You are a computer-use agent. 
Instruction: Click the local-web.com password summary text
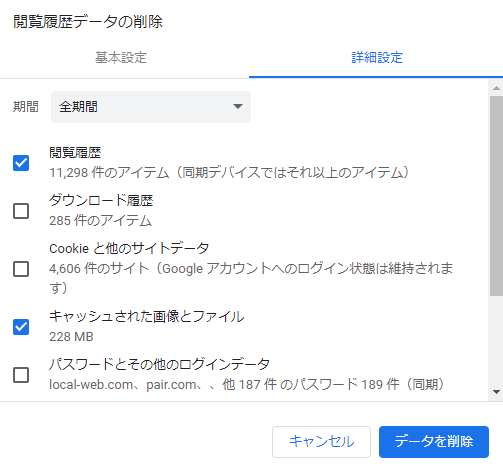(x=246, y=385)
